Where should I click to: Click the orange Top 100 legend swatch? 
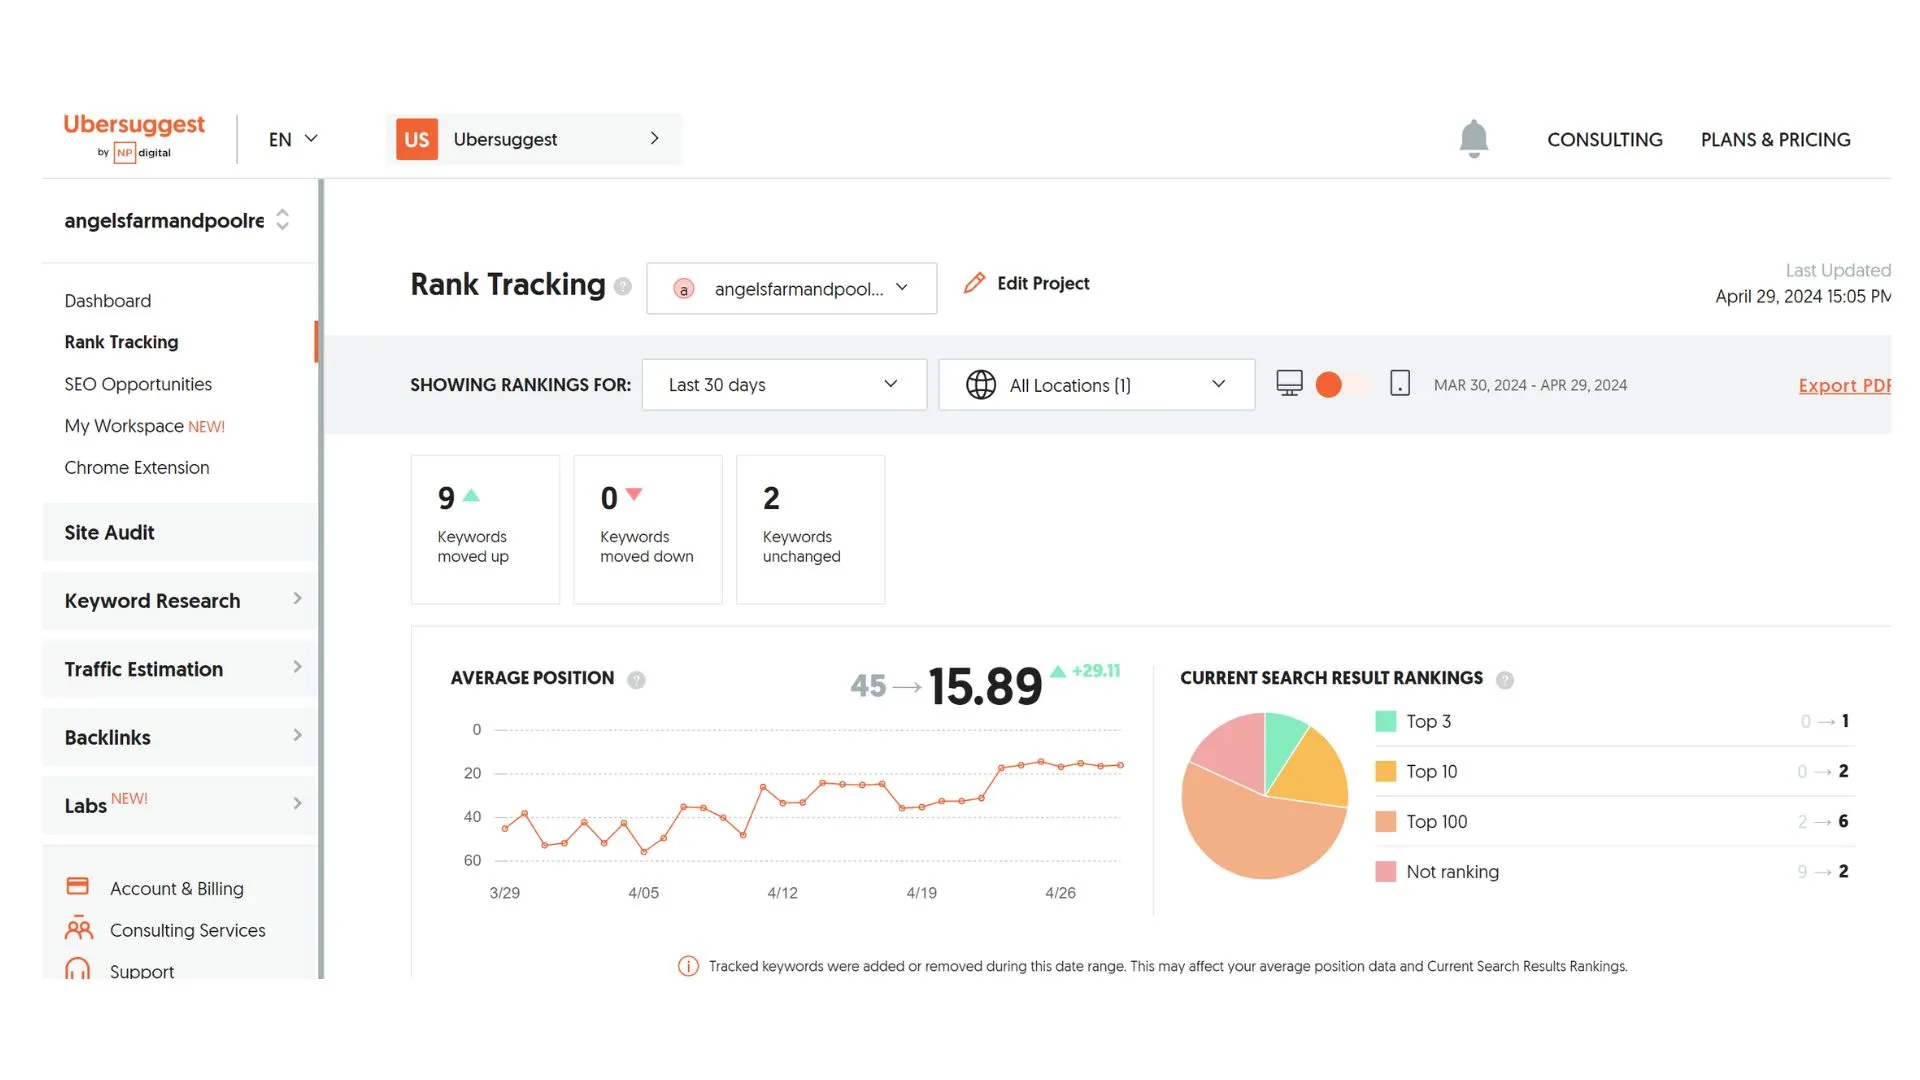point(1385,821)
